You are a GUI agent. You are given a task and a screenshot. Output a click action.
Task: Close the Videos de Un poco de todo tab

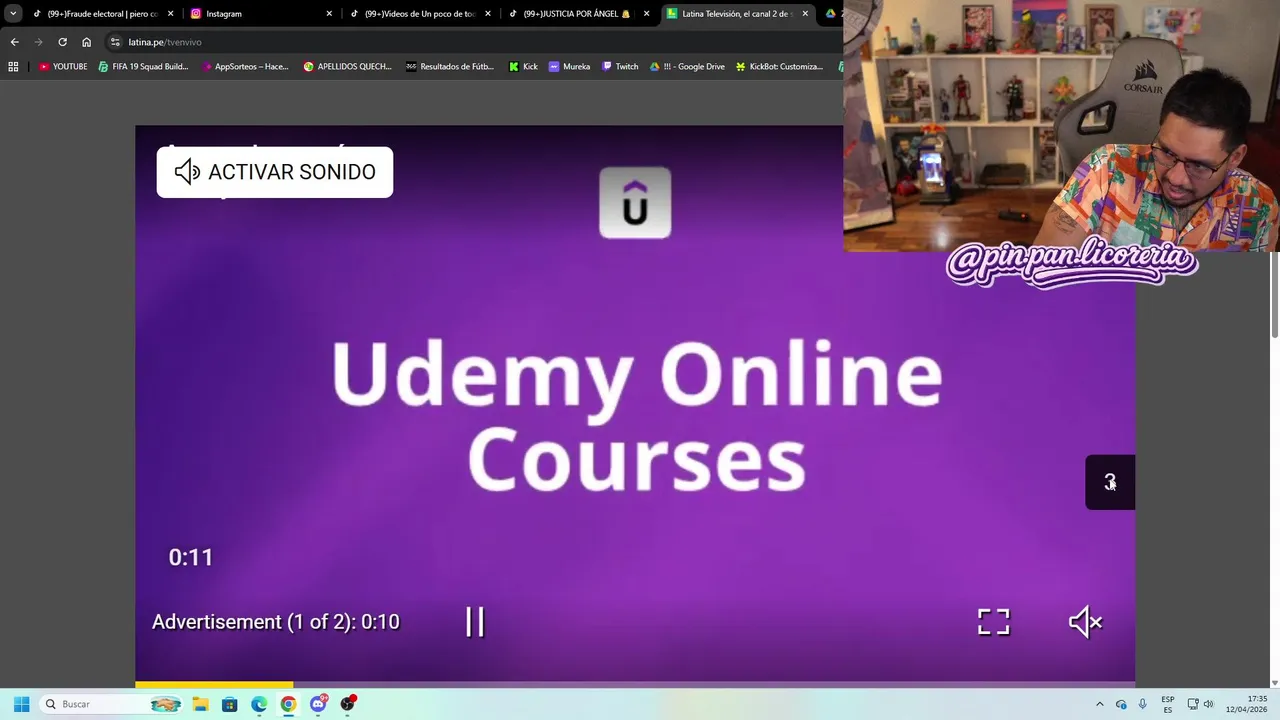click(x=488, y=14)
